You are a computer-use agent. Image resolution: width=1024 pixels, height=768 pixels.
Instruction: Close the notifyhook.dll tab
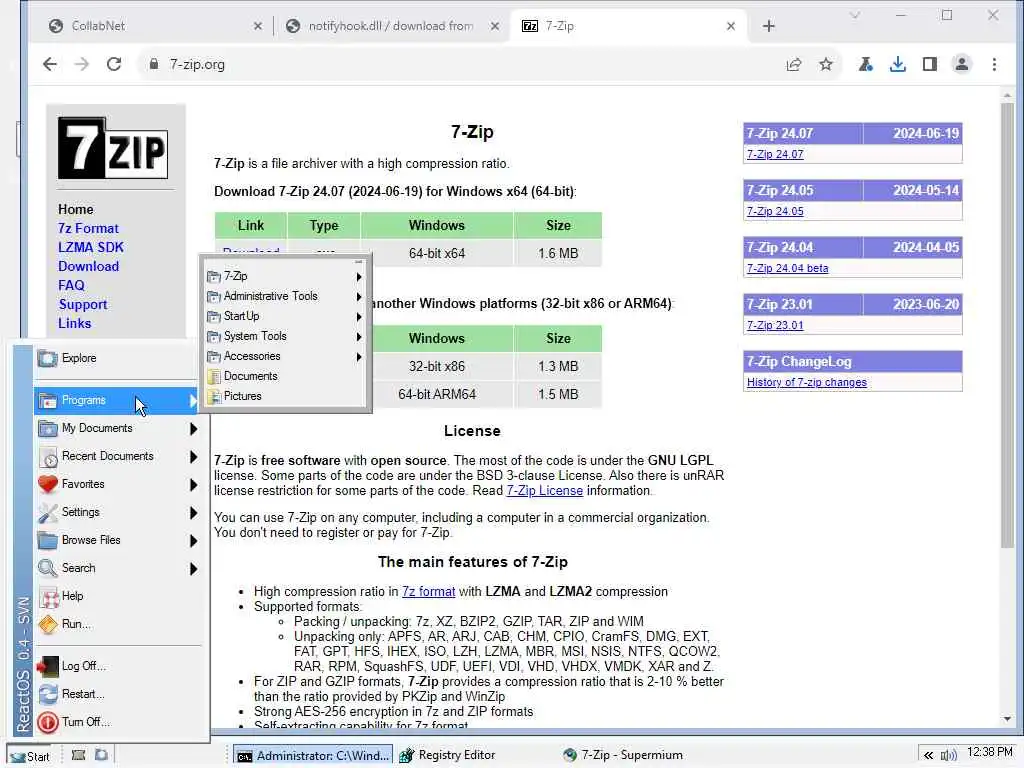coord(494,26)
